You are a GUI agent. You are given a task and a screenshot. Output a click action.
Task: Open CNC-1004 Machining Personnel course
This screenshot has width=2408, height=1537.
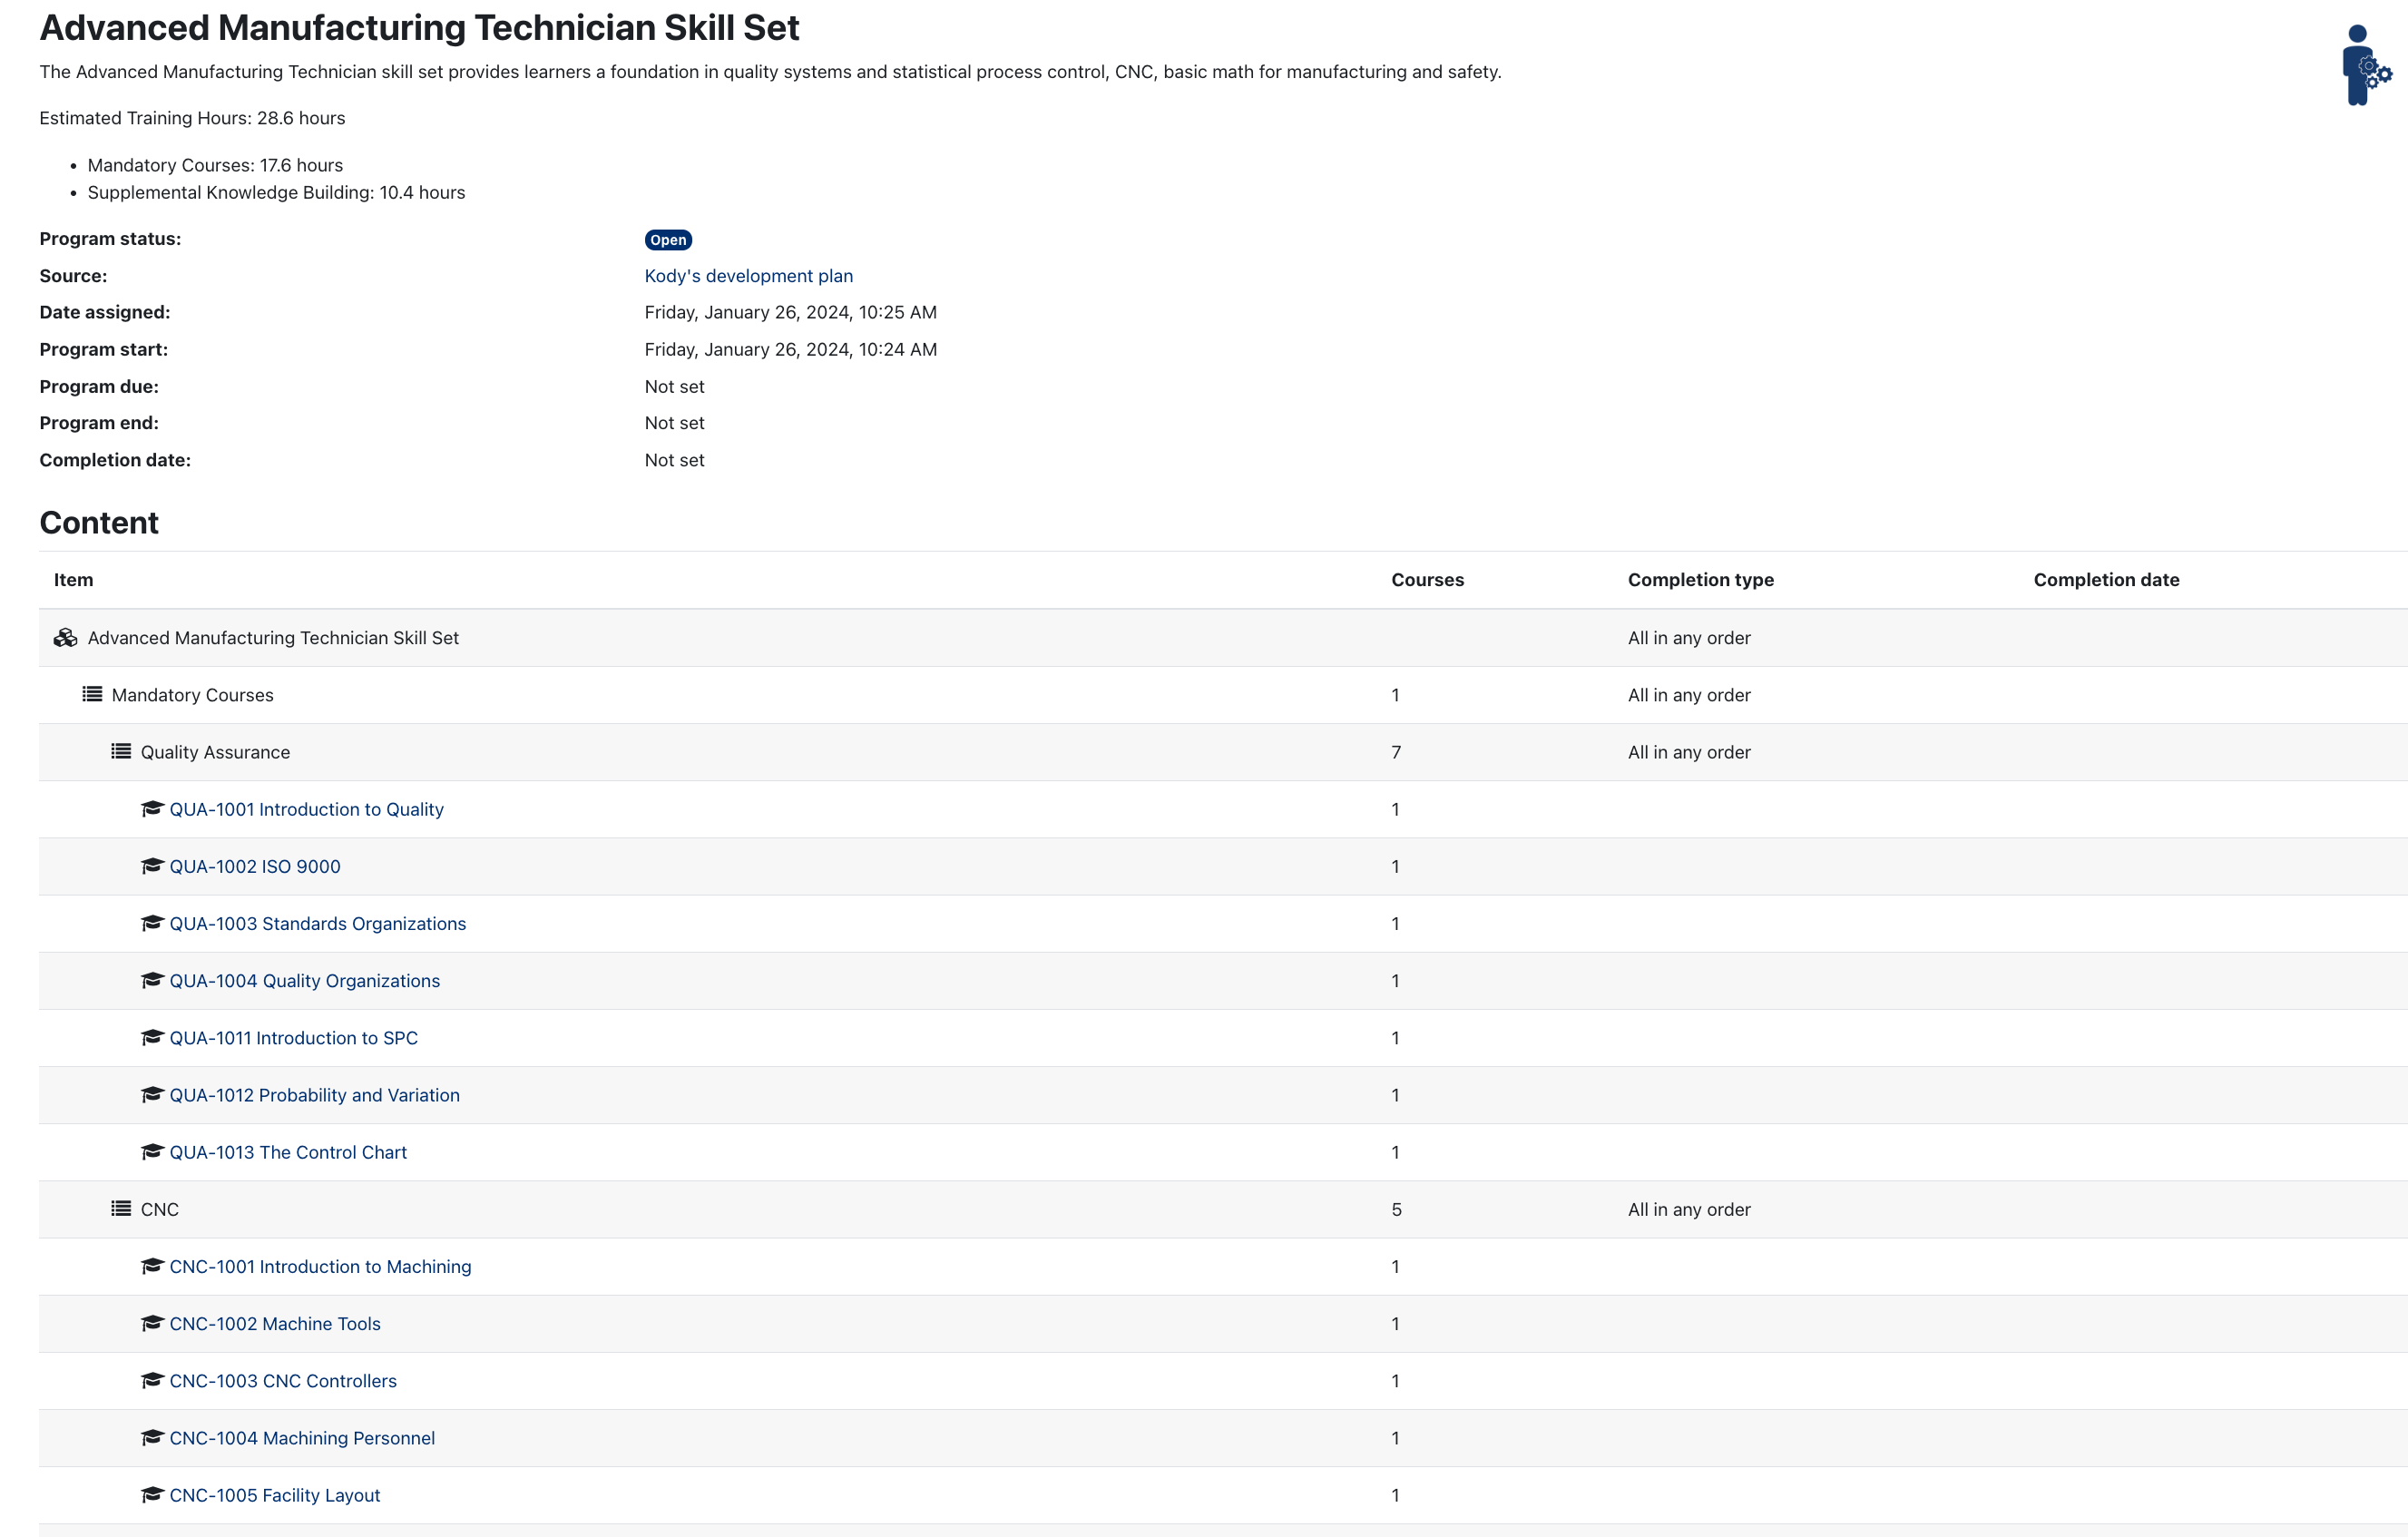click(x=302, y=1438)
